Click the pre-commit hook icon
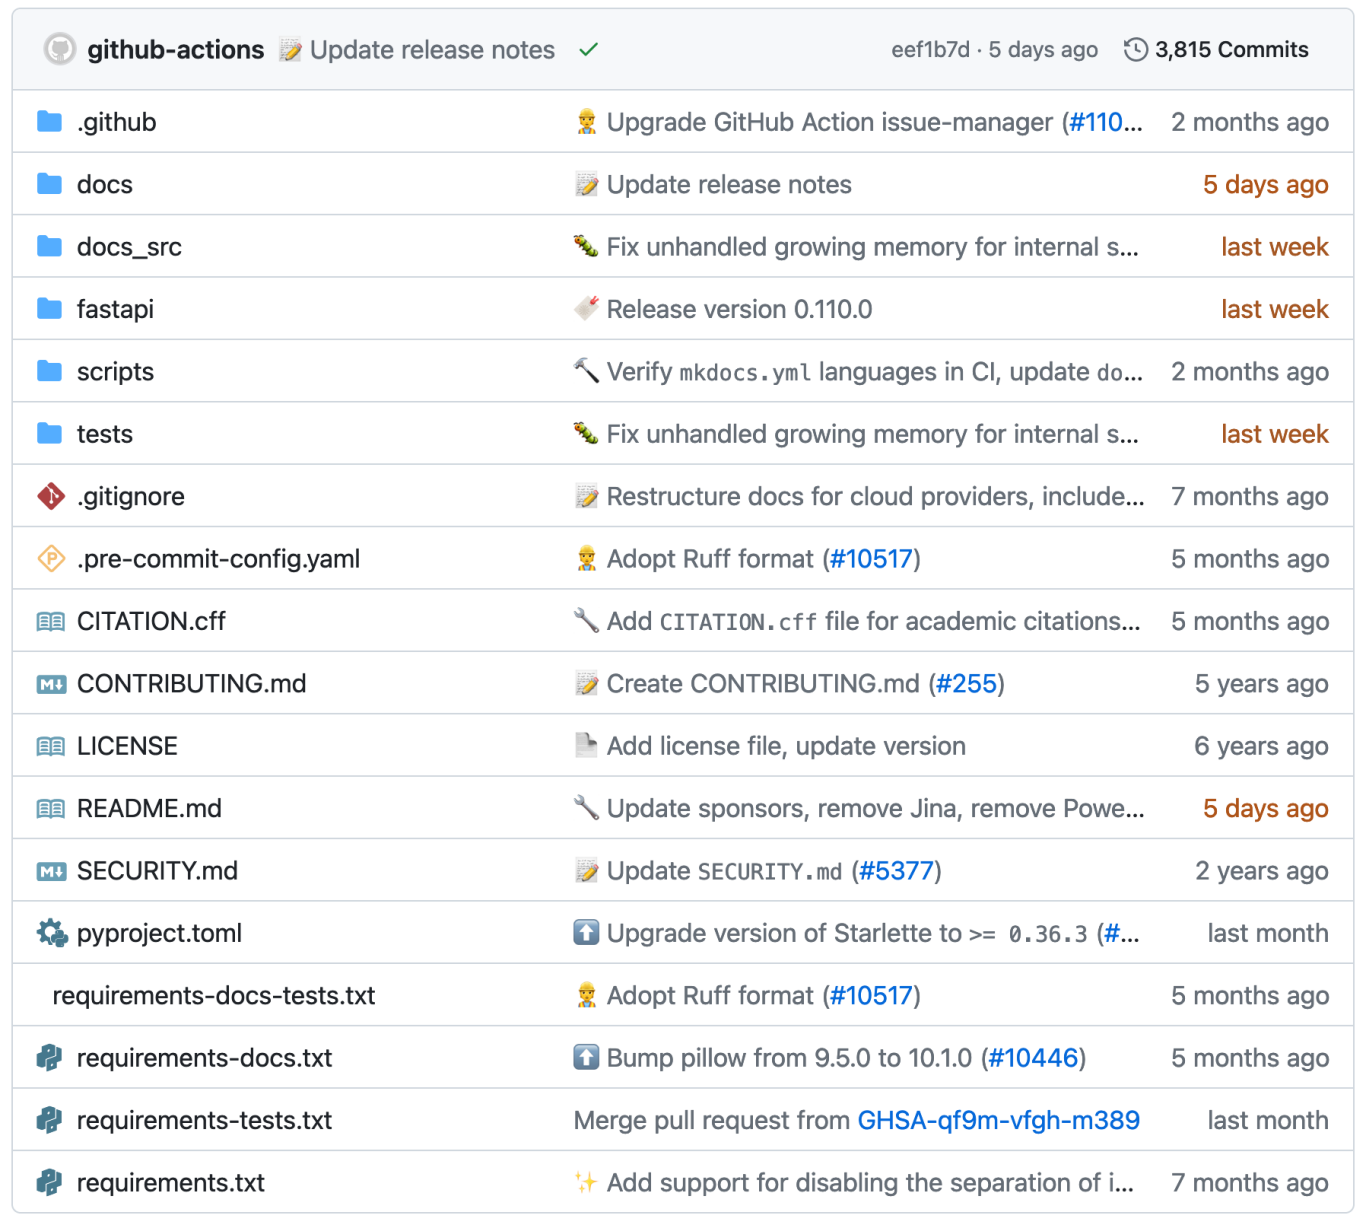This screenshot has width=1366, height=1228. click(x=50, y=558)
